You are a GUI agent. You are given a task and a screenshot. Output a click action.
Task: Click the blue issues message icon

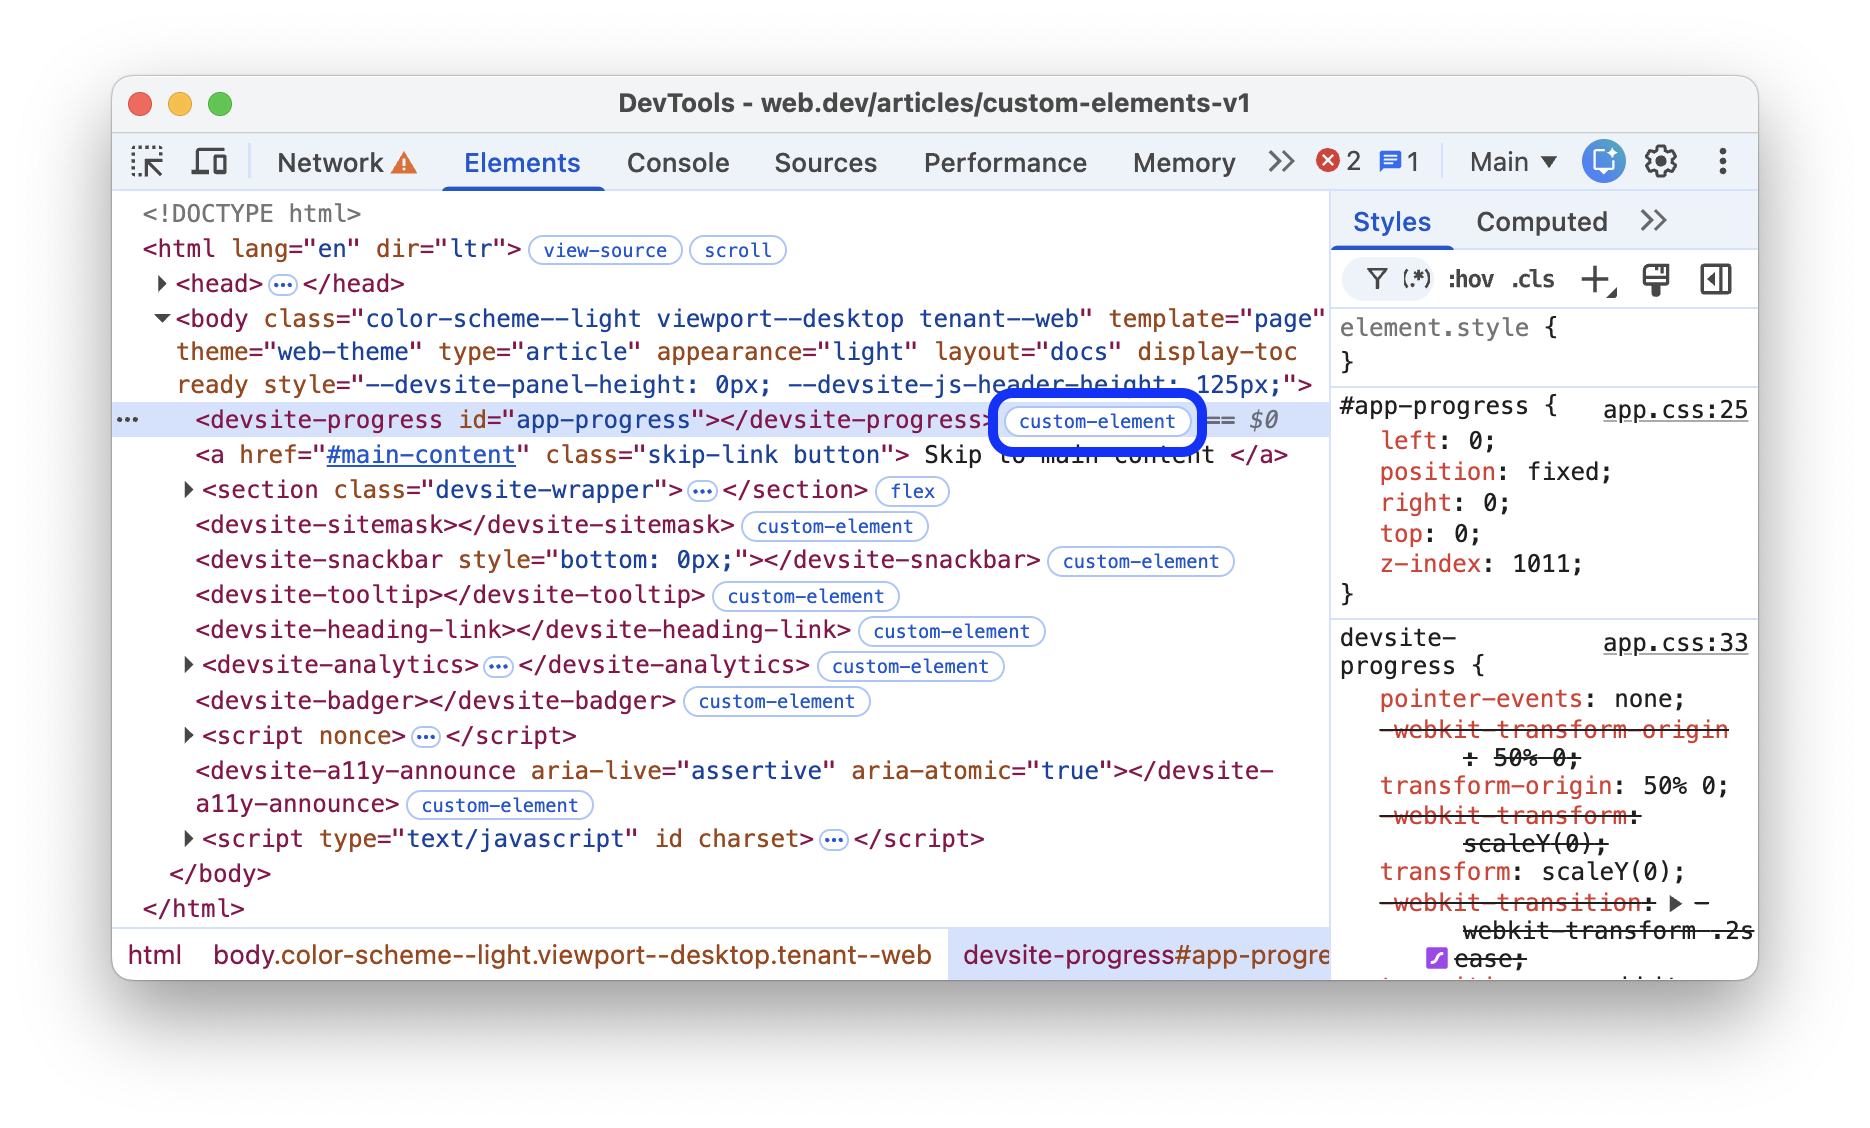coord(1389,161)
